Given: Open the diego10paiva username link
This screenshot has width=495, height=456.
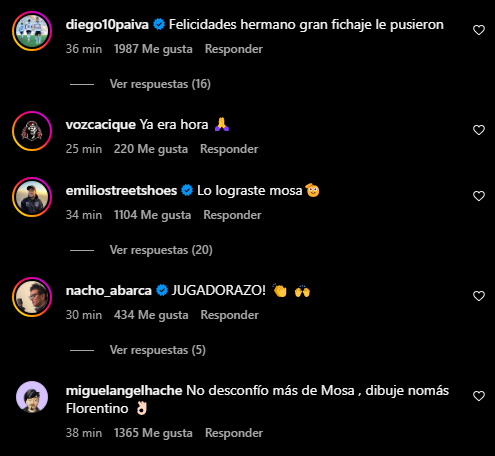Looking at the screenshot, I should [107, 25].
